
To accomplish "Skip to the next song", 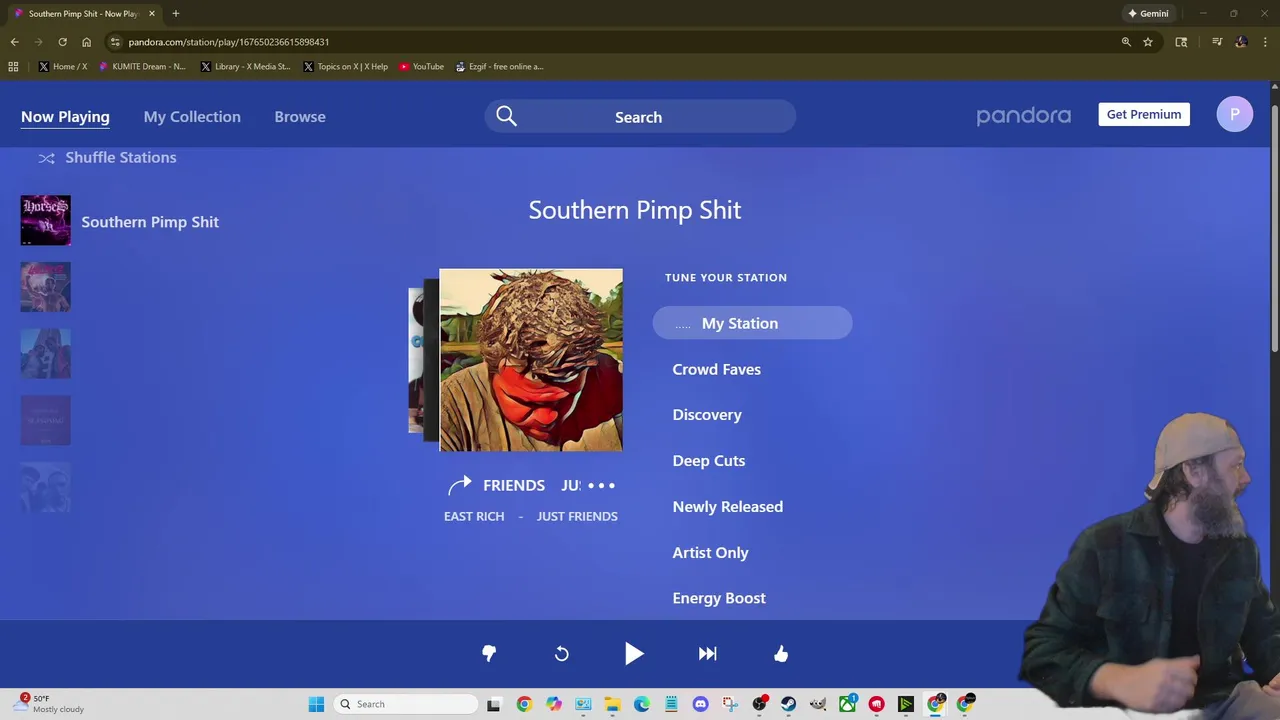I will (x=708, y=654).
